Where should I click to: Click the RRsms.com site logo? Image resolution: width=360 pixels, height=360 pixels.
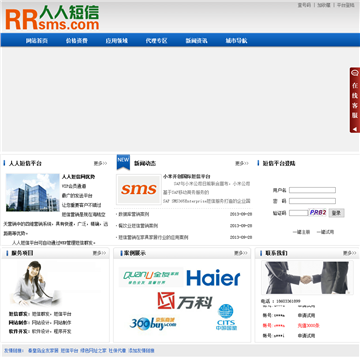tap(52, 18)
